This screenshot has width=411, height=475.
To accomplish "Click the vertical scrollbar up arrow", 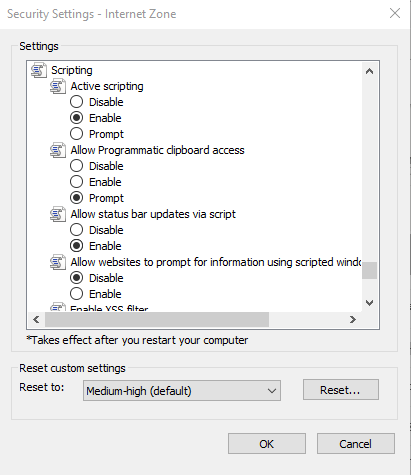I will 369,71.
